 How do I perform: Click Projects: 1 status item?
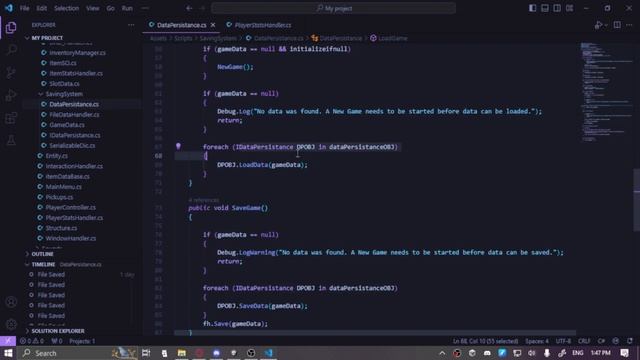point(82,341)
